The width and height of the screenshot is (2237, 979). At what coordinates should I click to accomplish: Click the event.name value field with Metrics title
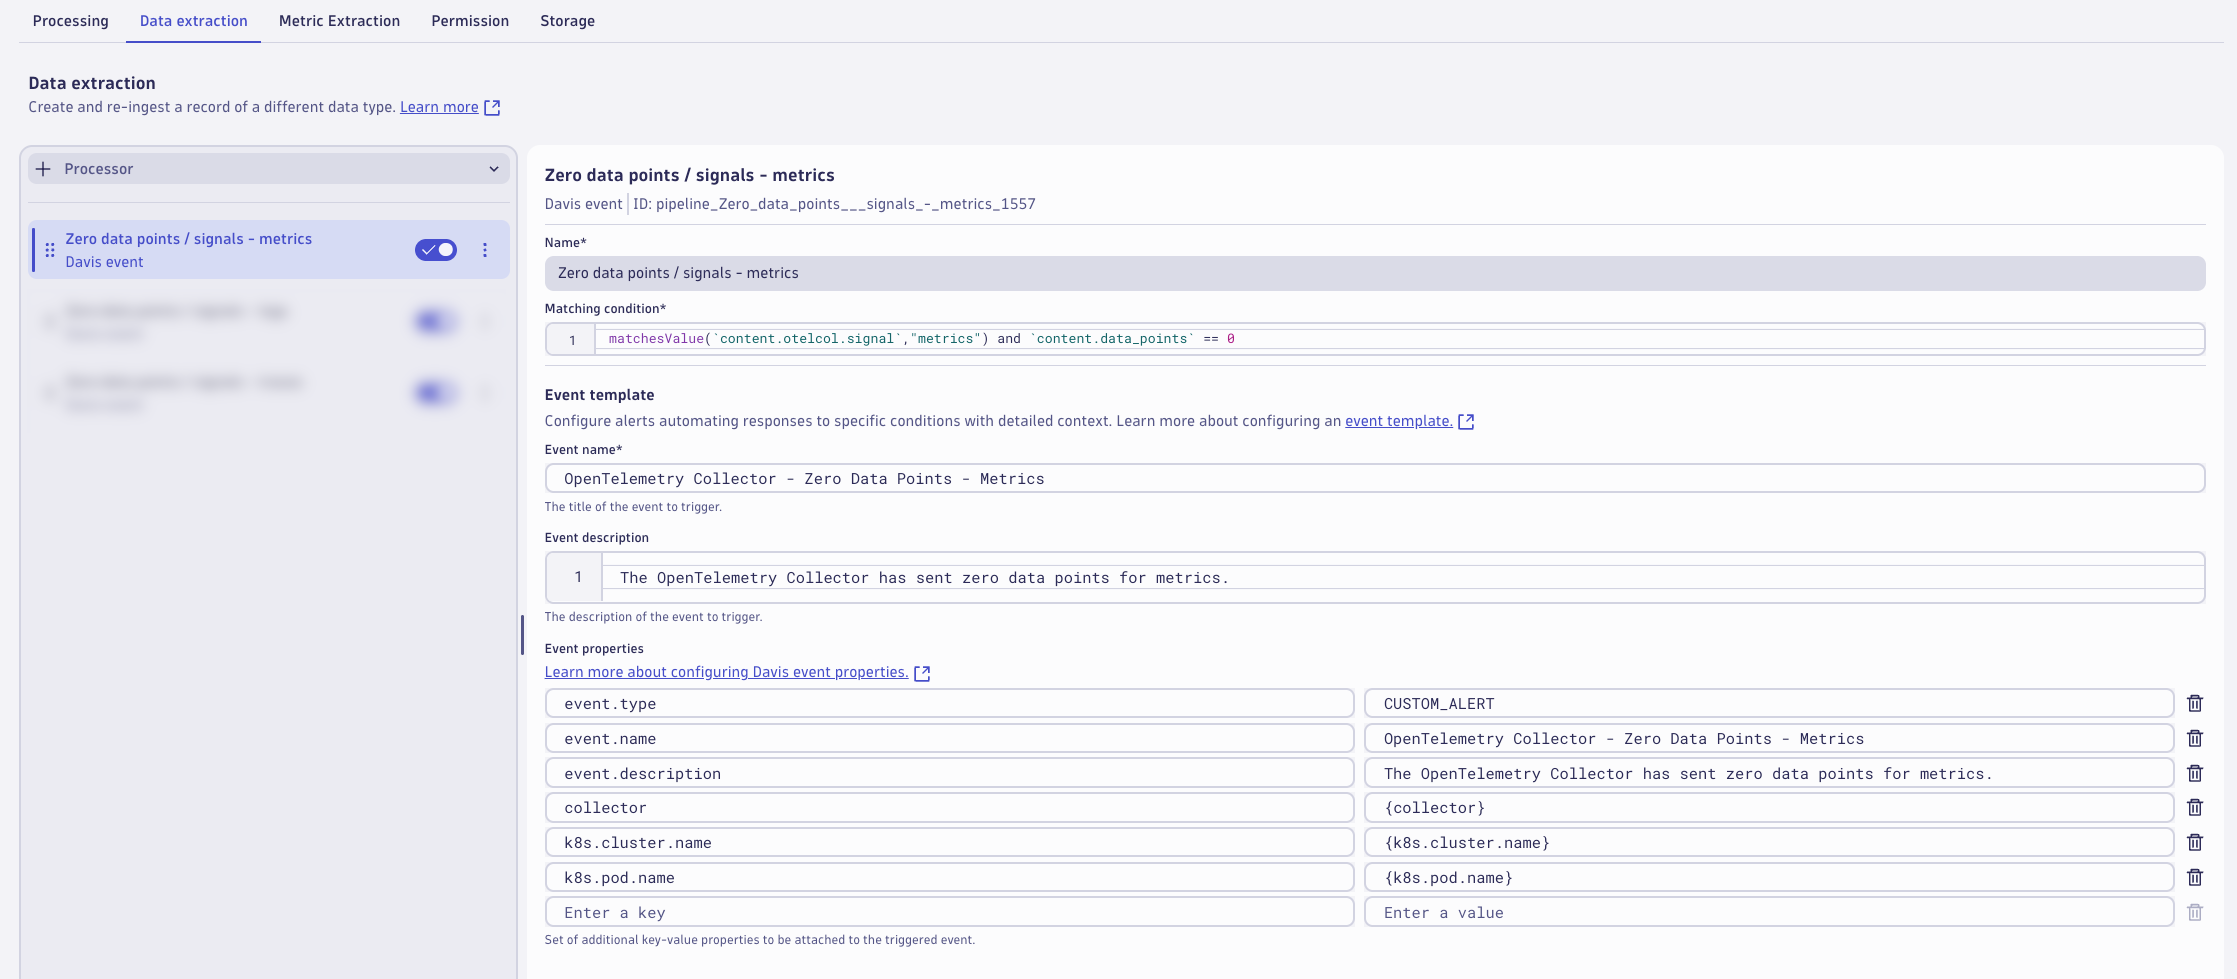coord(1769,738)
